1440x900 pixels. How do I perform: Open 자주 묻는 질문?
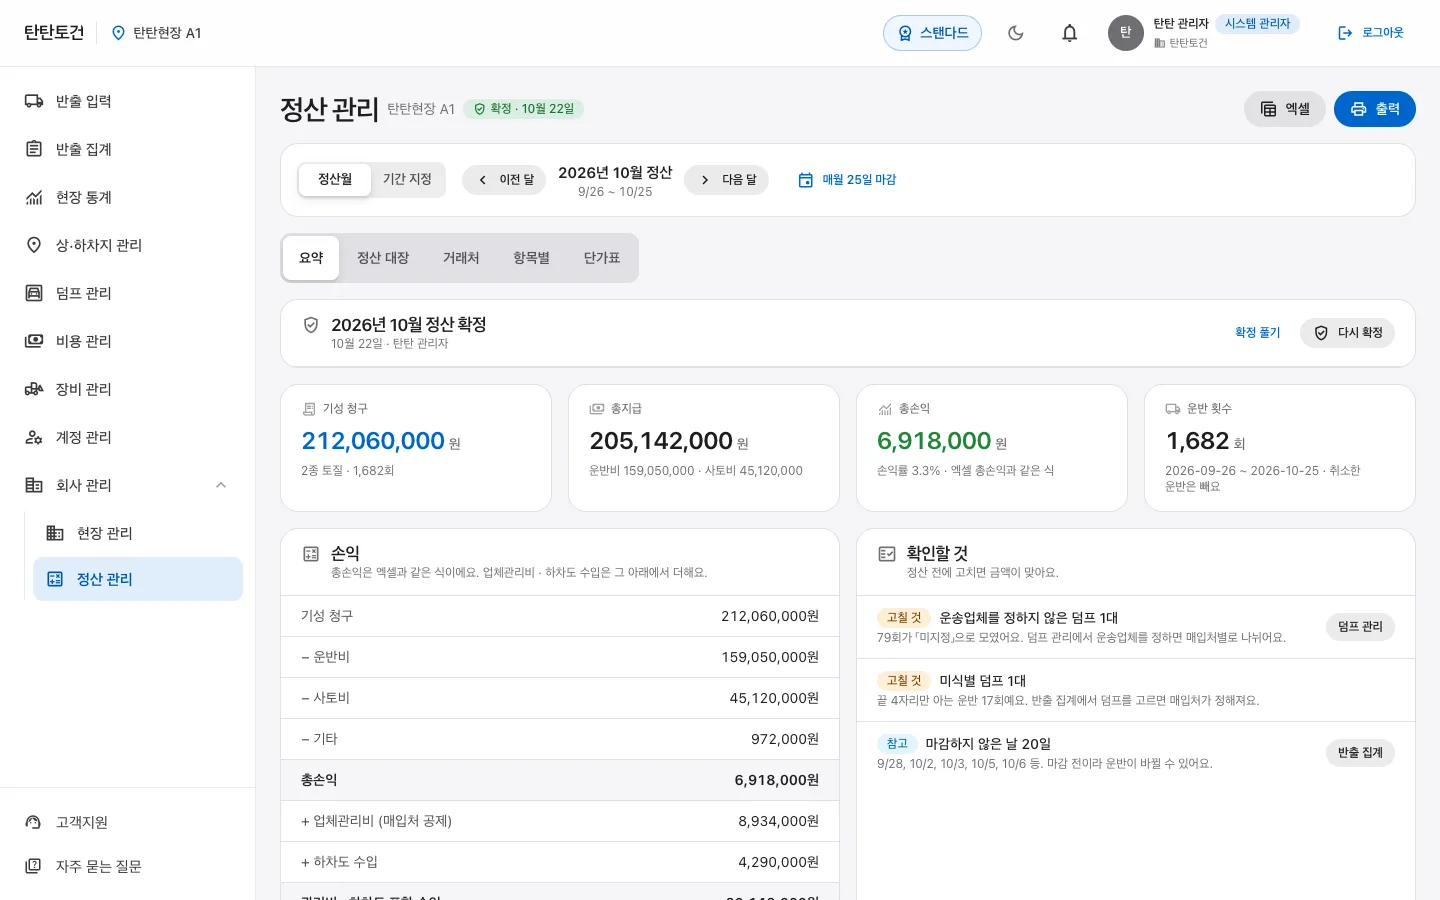[x=128, y=866]
